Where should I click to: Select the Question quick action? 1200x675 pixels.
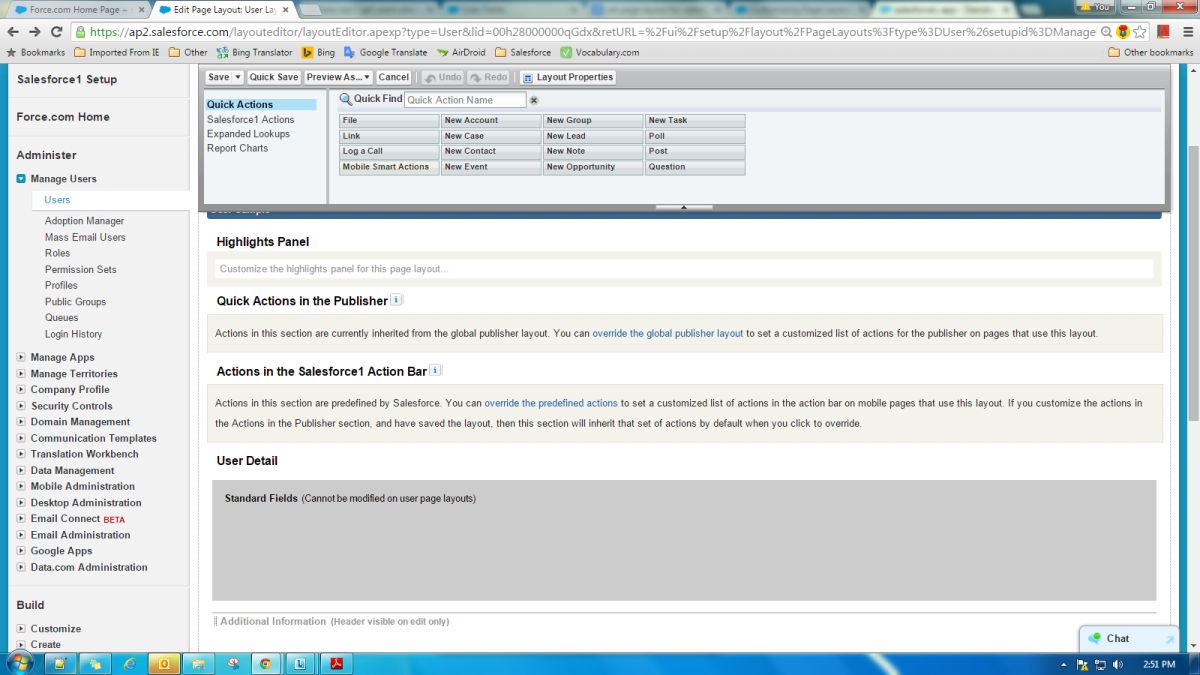point(695,167)
